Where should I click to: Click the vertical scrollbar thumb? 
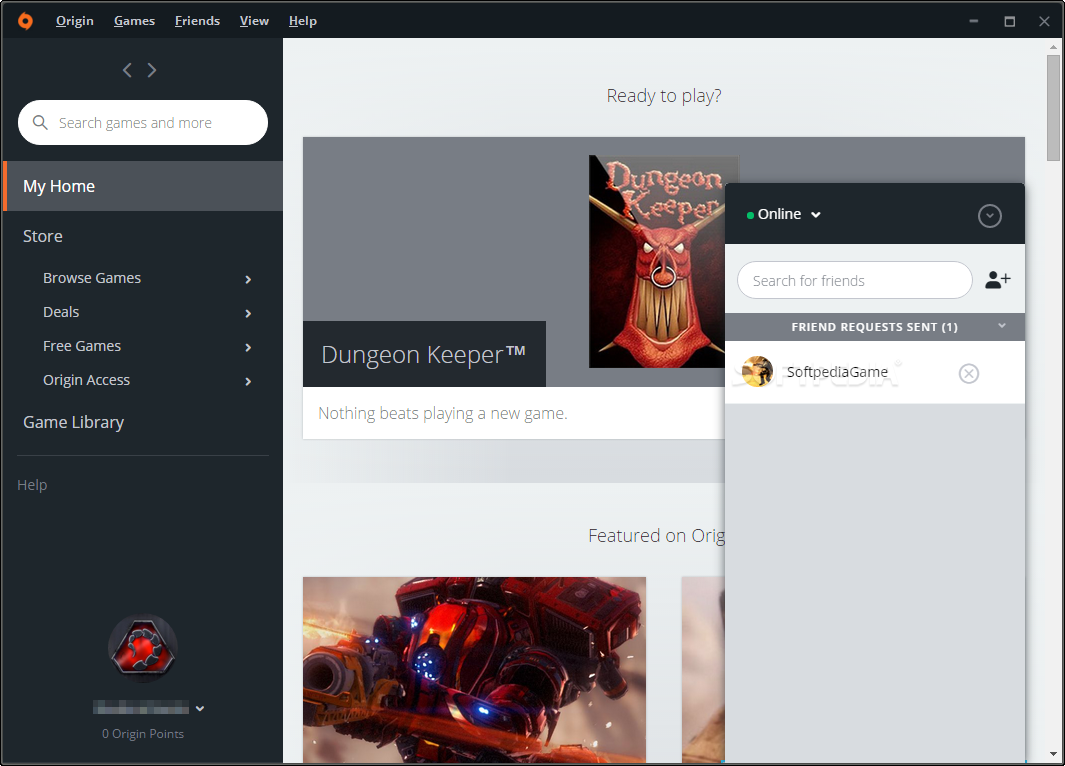(1053, 108)
